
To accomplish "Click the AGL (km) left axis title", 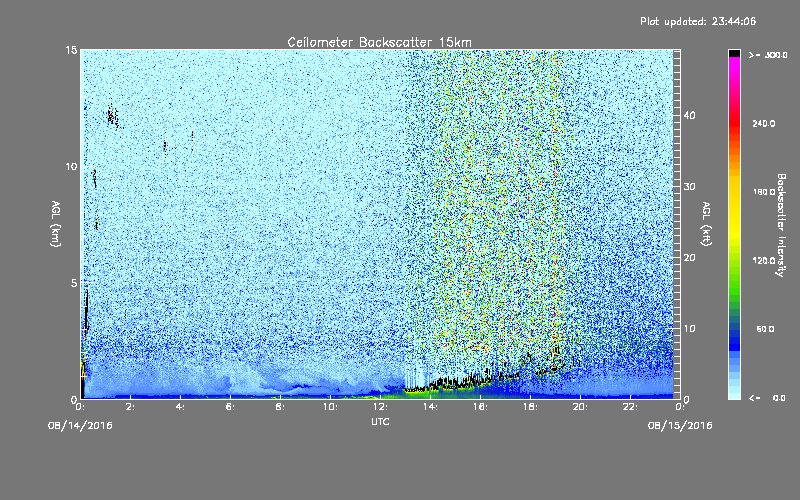I will click(56, 224).
